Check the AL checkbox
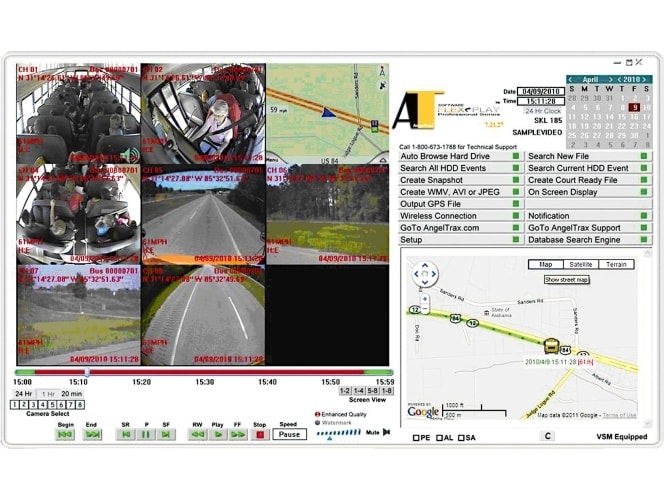The width and height of the screenshot is (665, 500). pyautogui.click(x=439, y=438)
